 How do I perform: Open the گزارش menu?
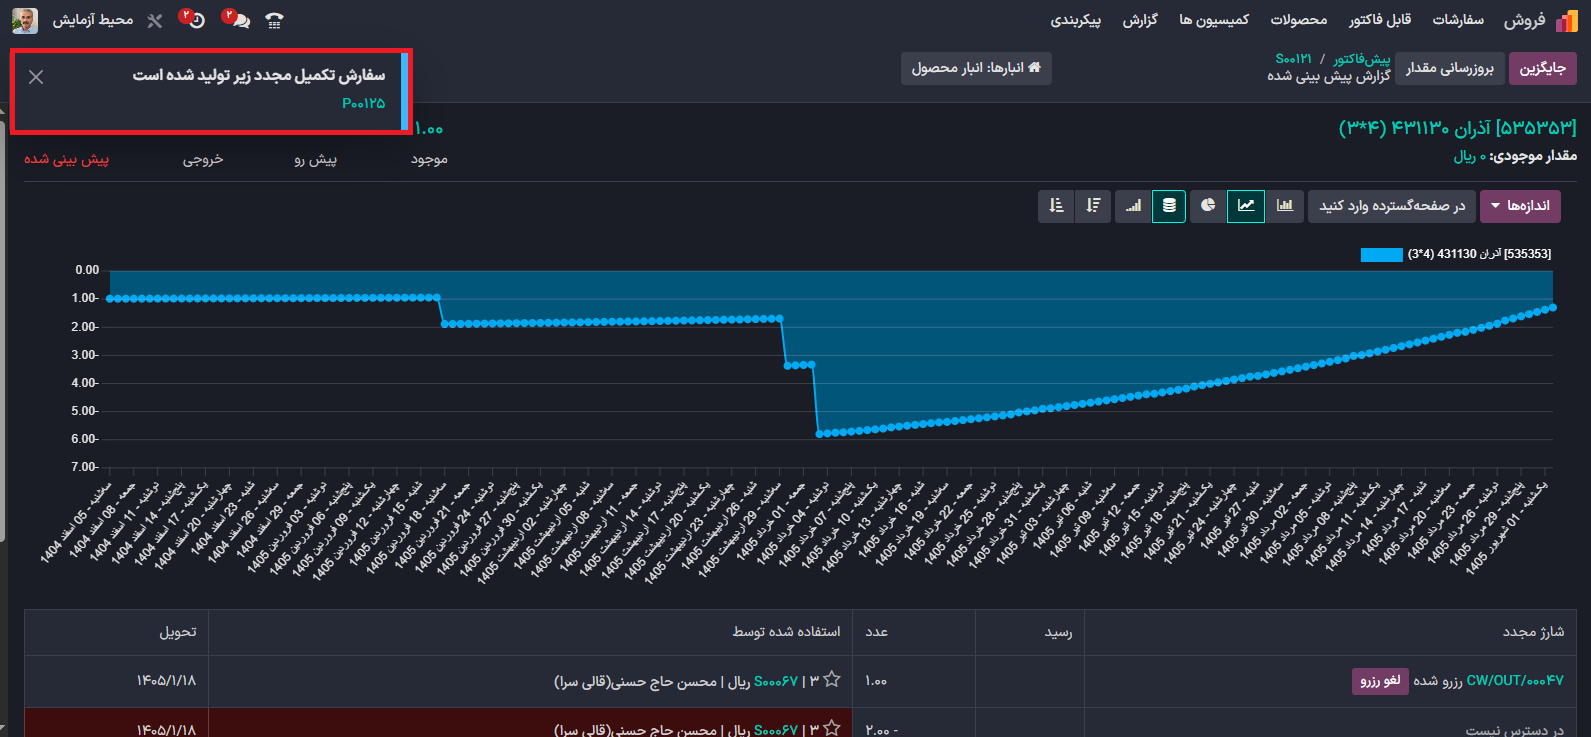1140,20
